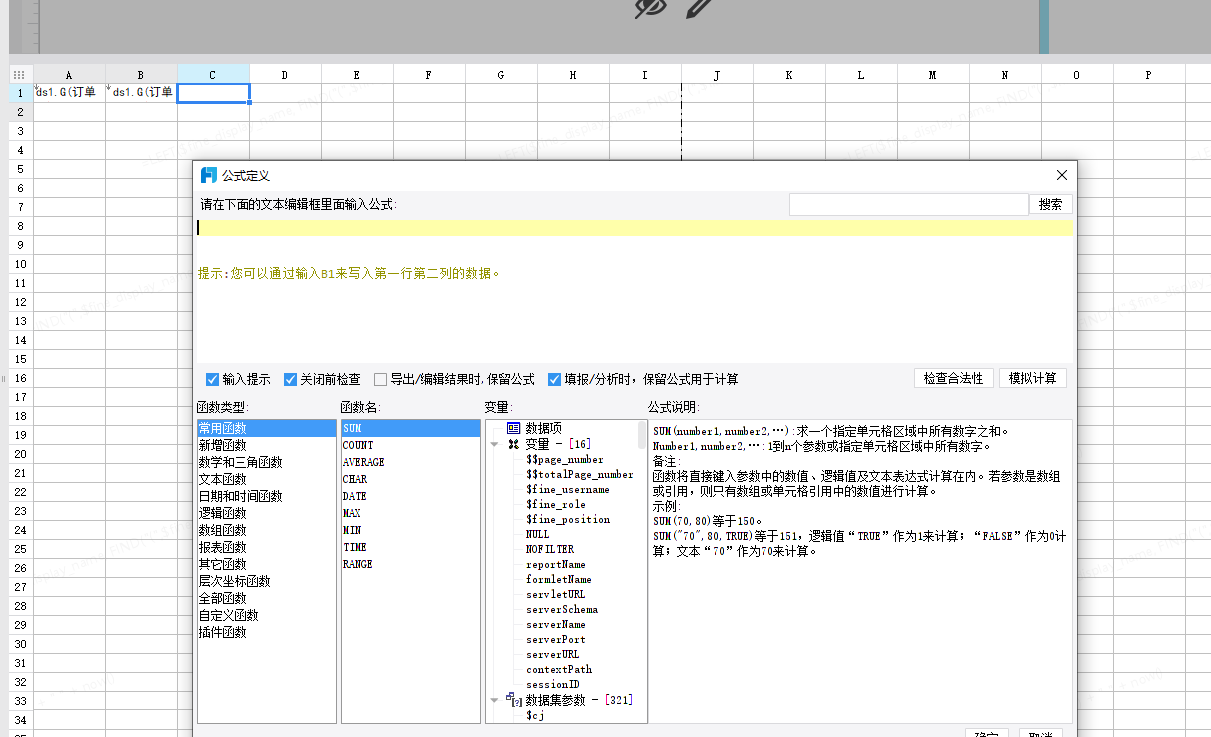The height and width of the screenshot is (737, 1211).
Task: Click the 数据项 icon in variable tree
Action: click(x=514, y=428)
